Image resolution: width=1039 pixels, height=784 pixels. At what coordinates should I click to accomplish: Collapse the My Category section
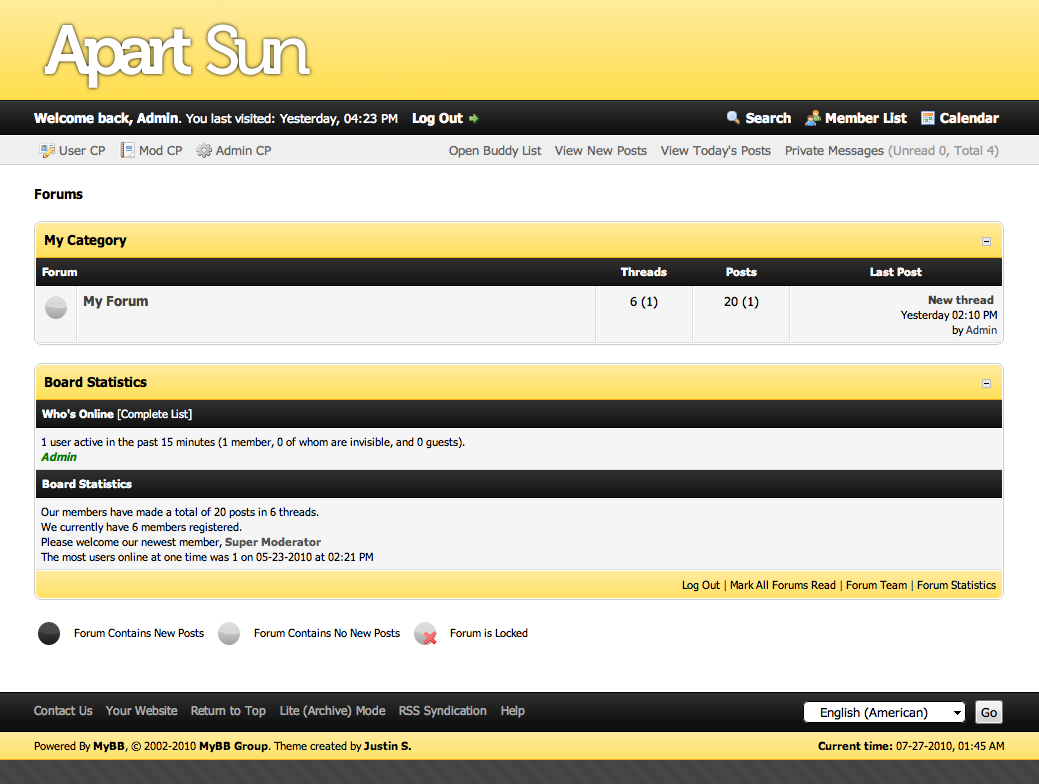[x=986, y=241]
